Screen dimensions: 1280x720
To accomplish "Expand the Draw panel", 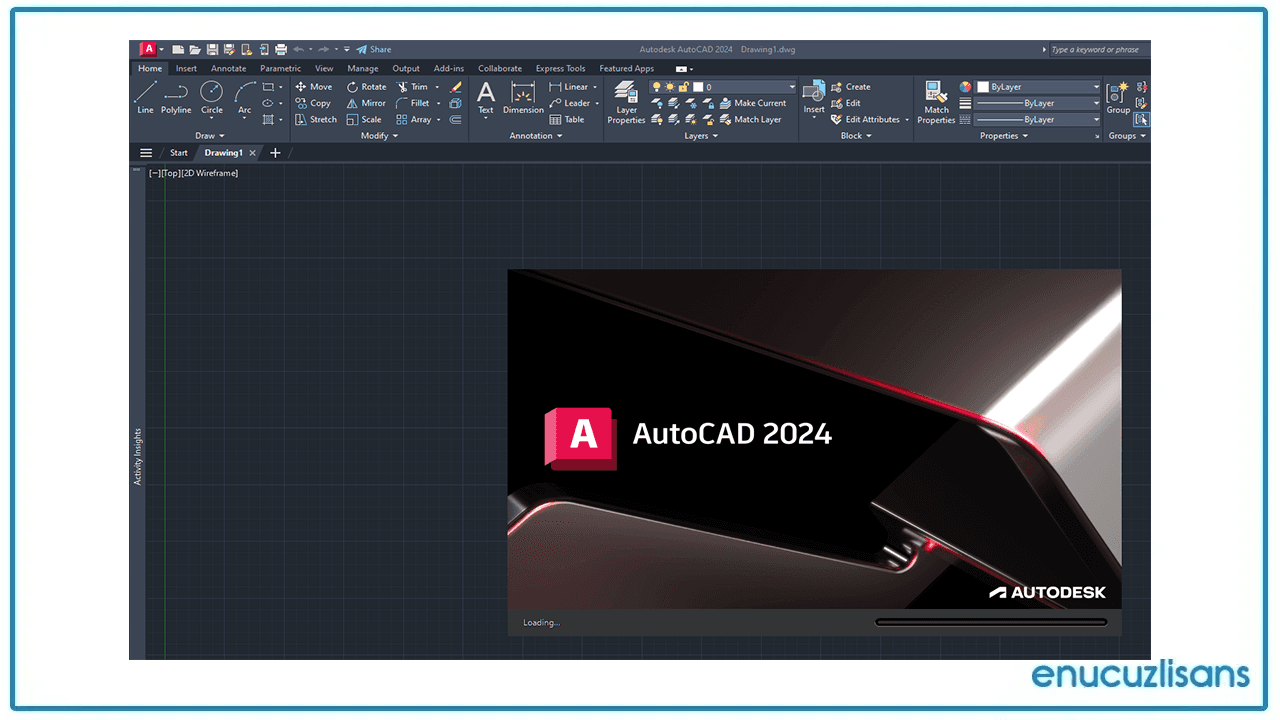I will (x=210, y=135).
